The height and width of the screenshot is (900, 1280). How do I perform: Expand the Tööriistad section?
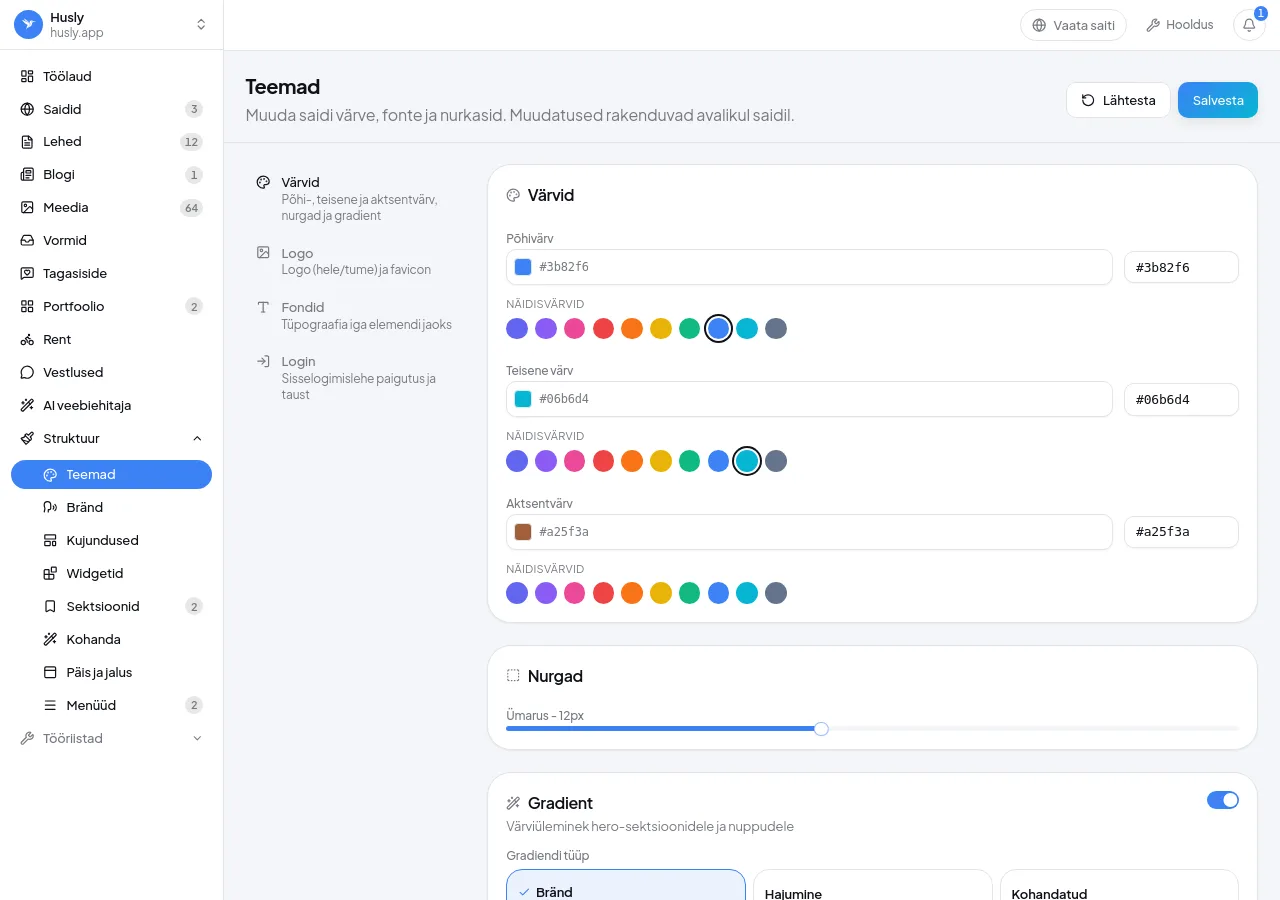point(112,738)
